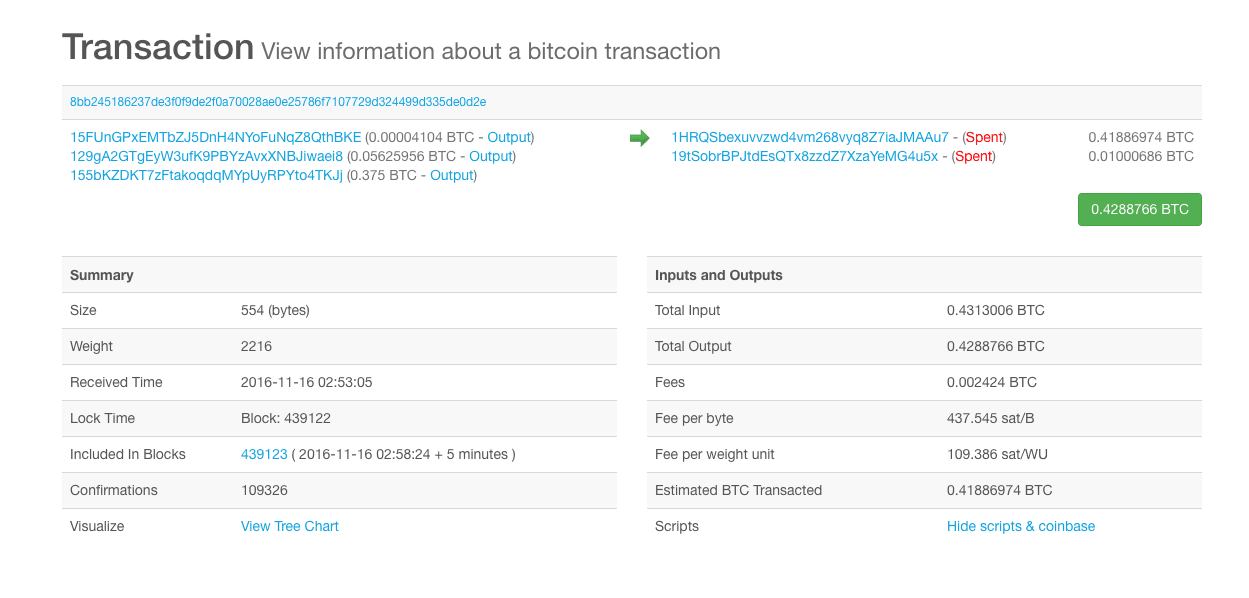This screenshot has width=1249, height=598.
Task: Follow the Output link beside 0.375 BTC
Action: (x=451, y=175)
